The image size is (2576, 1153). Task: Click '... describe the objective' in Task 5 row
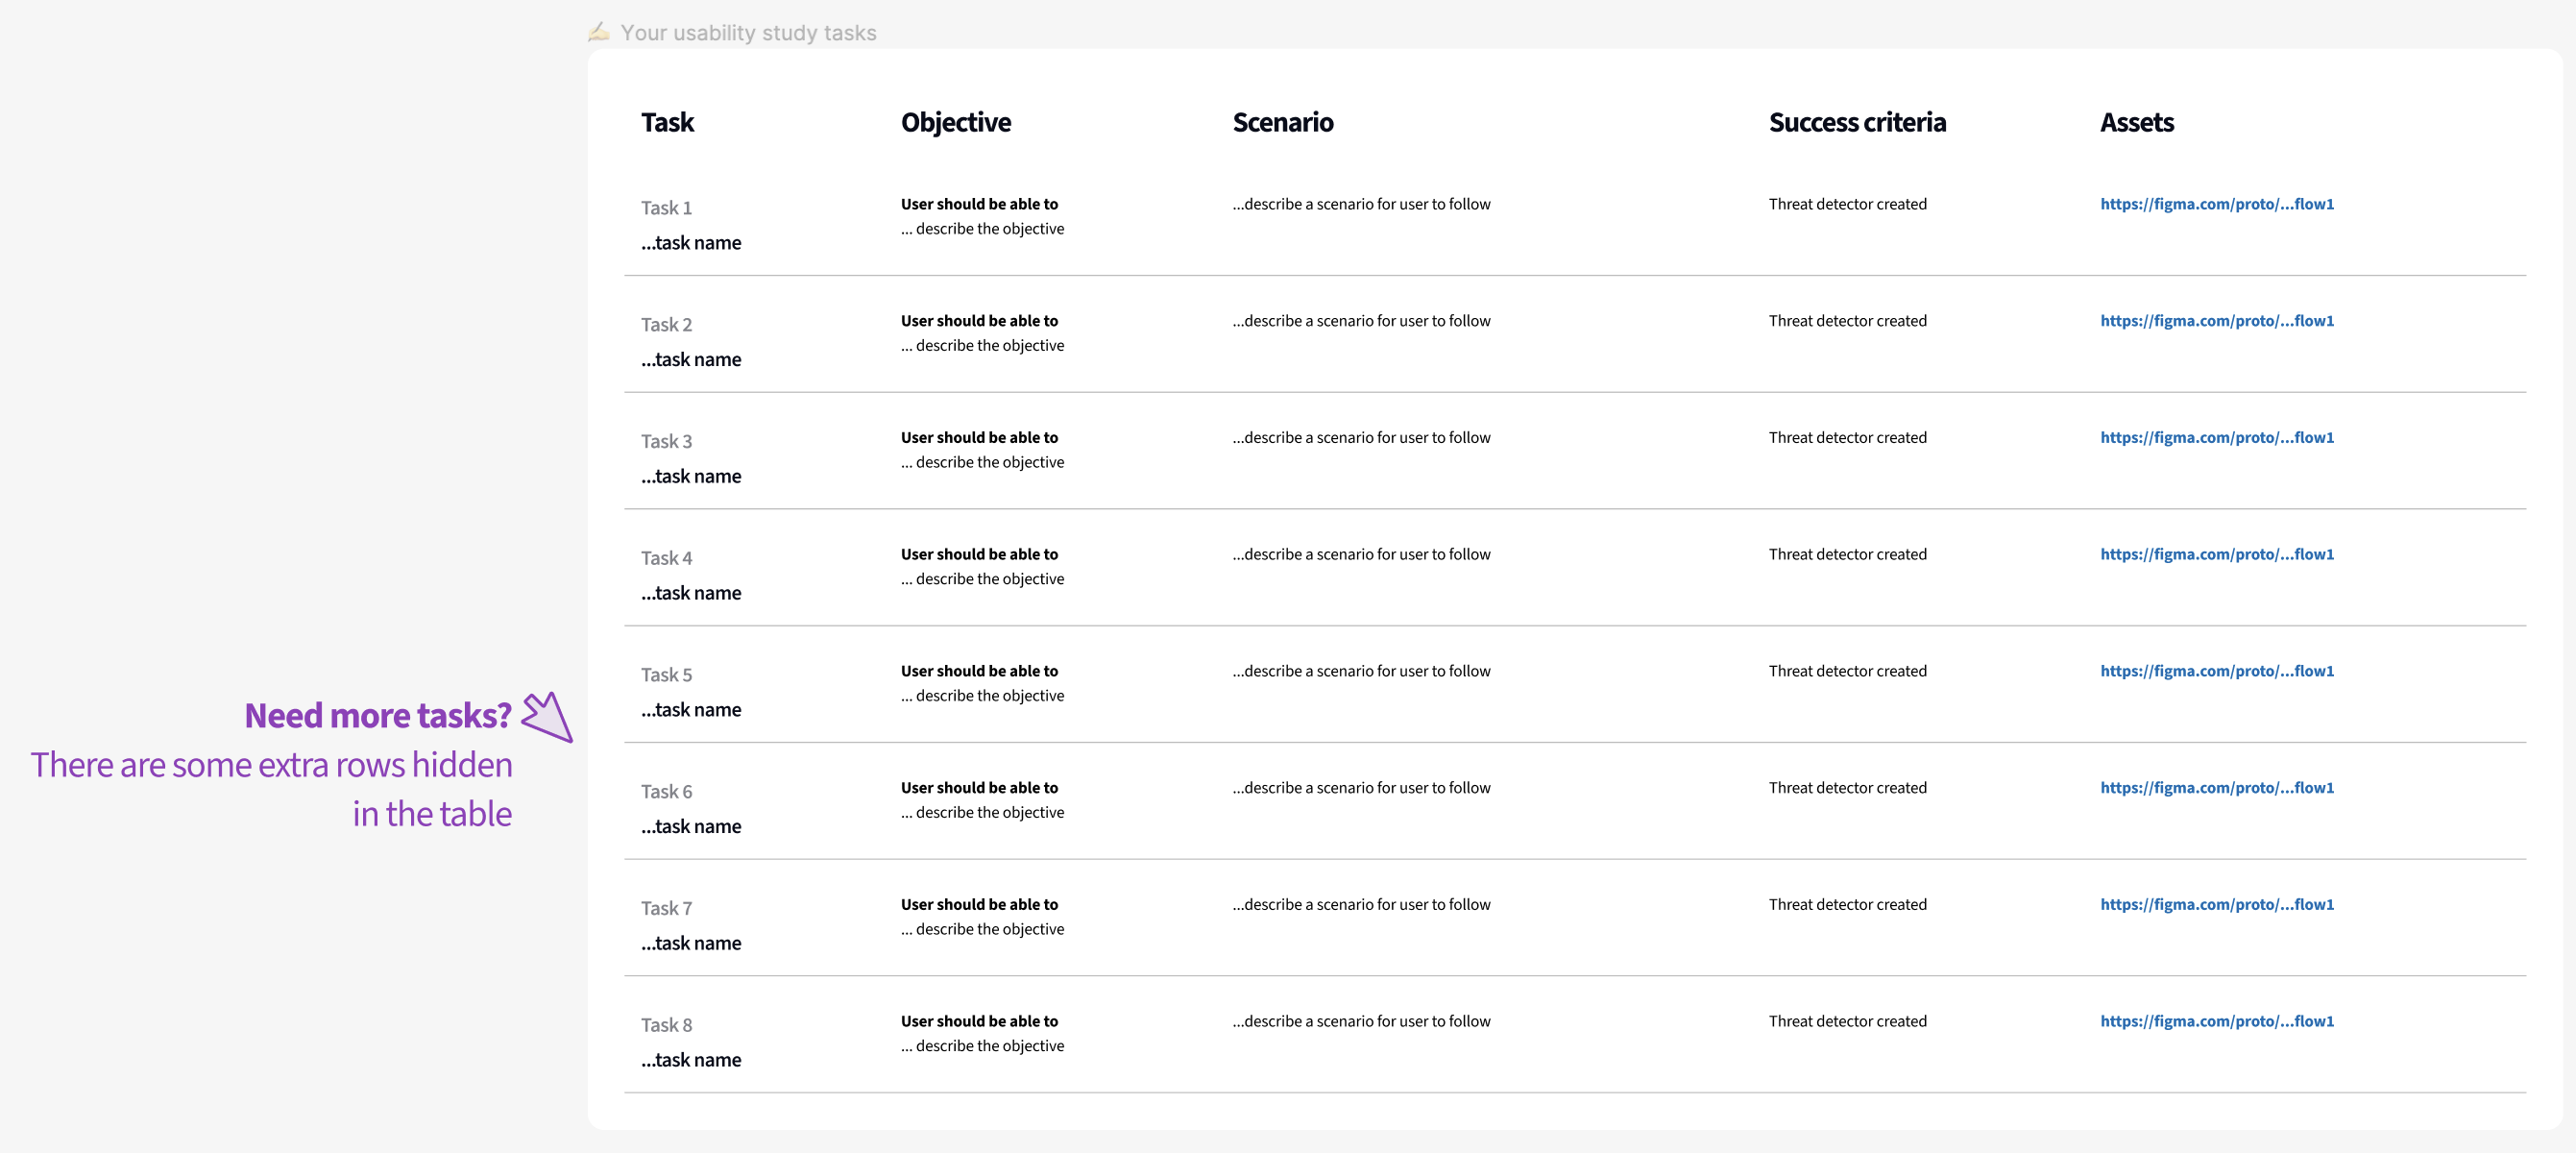pos(982,697)
